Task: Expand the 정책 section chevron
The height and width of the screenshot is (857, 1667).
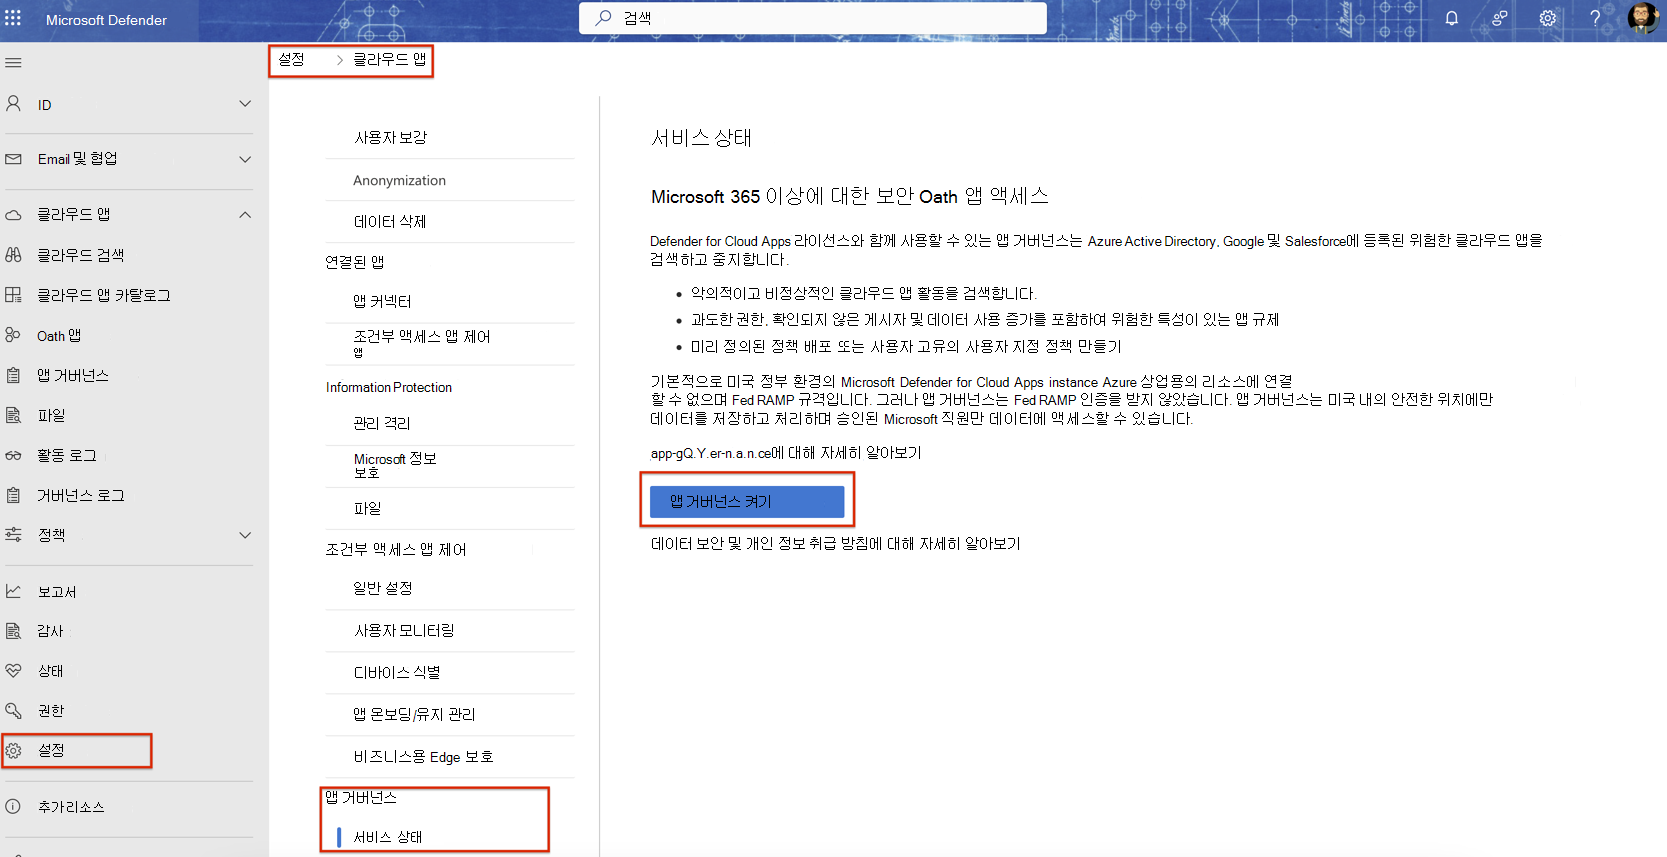Action: pyautogui.click(x=245, y=535)
